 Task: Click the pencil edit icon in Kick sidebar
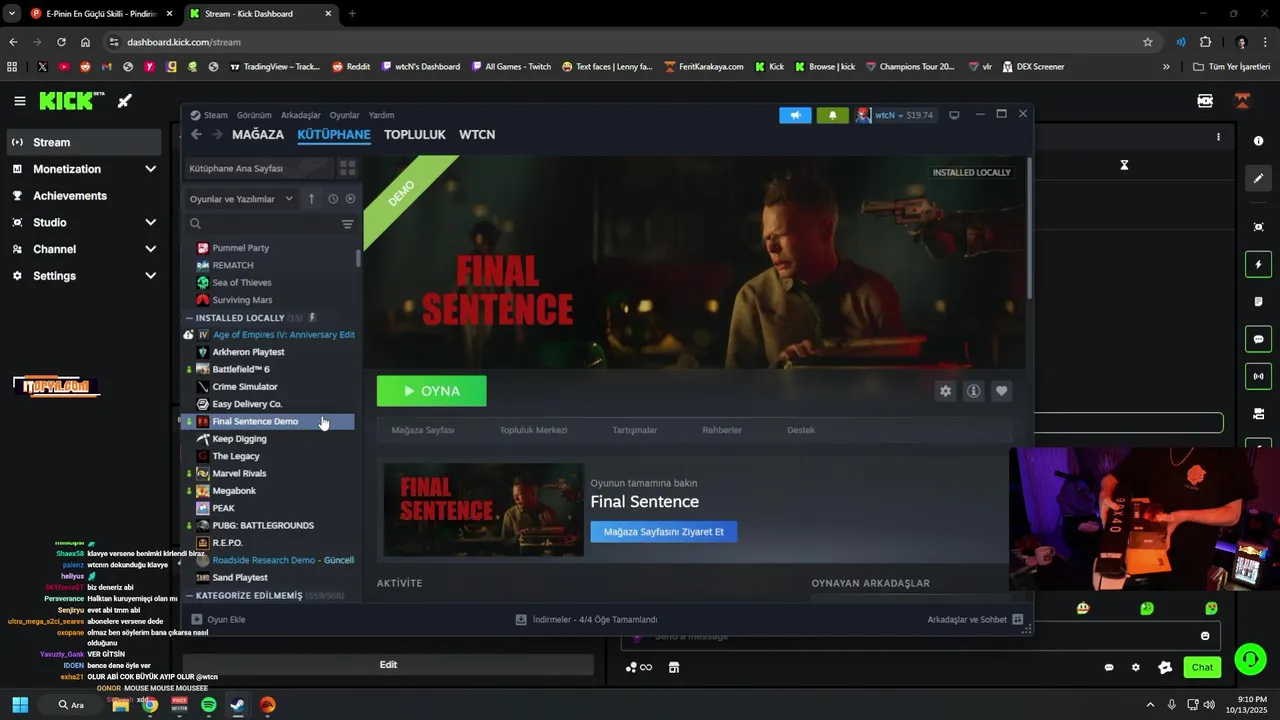click(x=1258, y=178)
